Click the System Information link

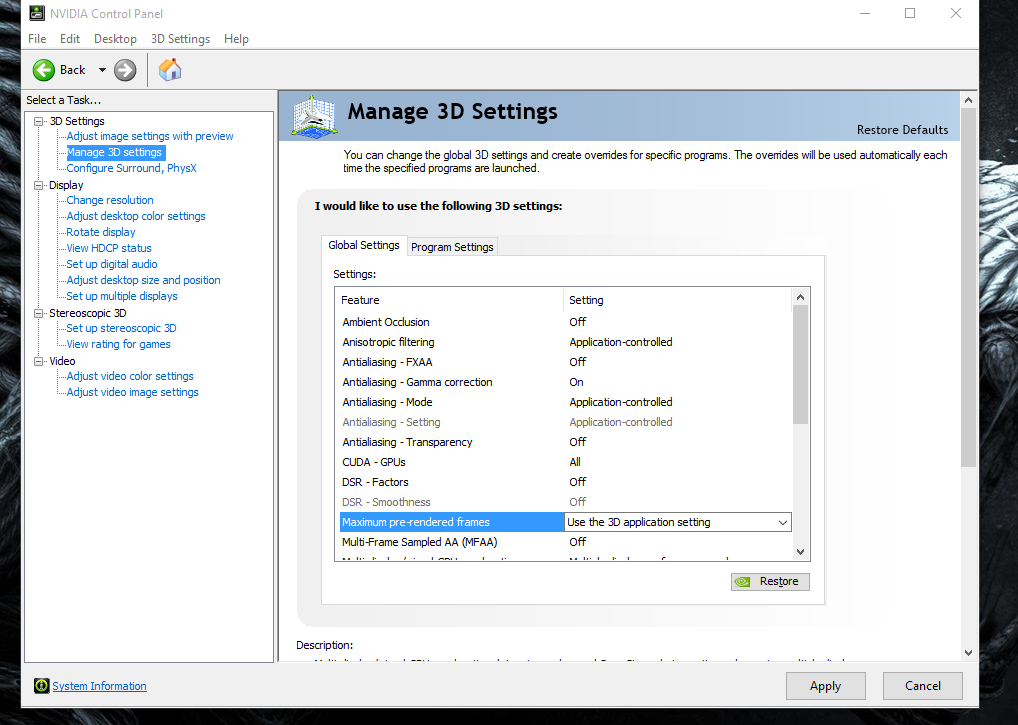99,686
